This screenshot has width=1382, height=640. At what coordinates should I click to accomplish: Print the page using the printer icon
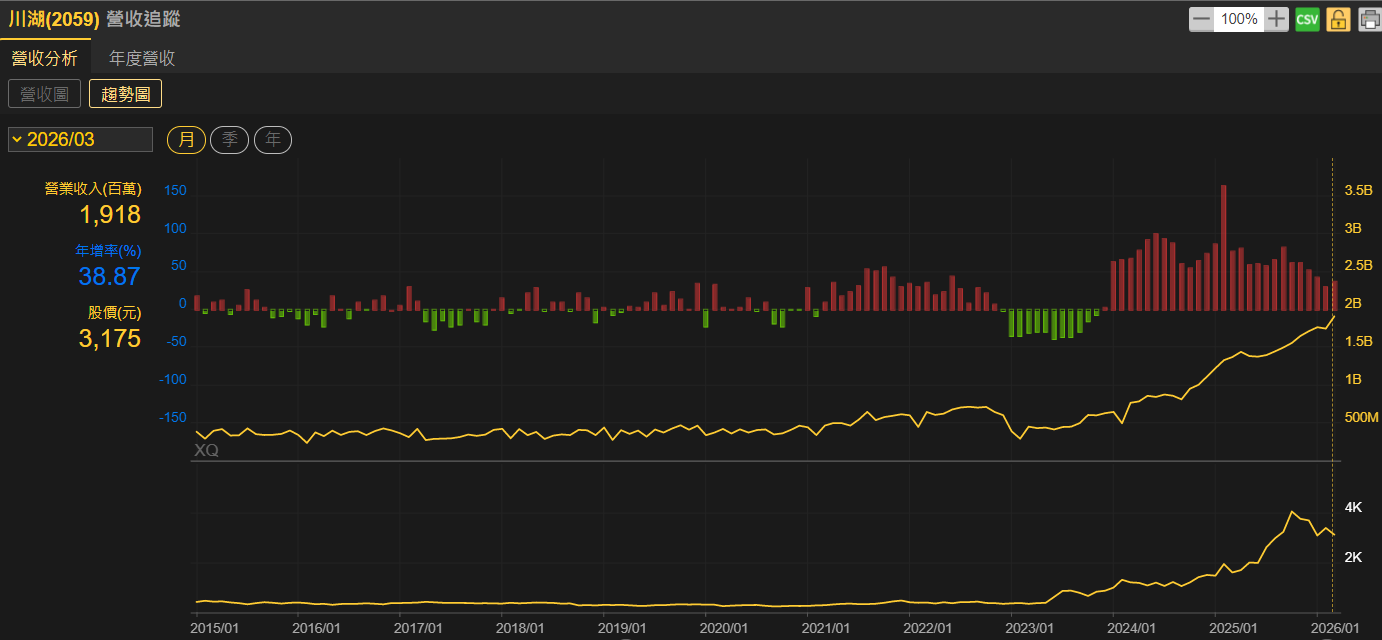tap(1368, 19)
